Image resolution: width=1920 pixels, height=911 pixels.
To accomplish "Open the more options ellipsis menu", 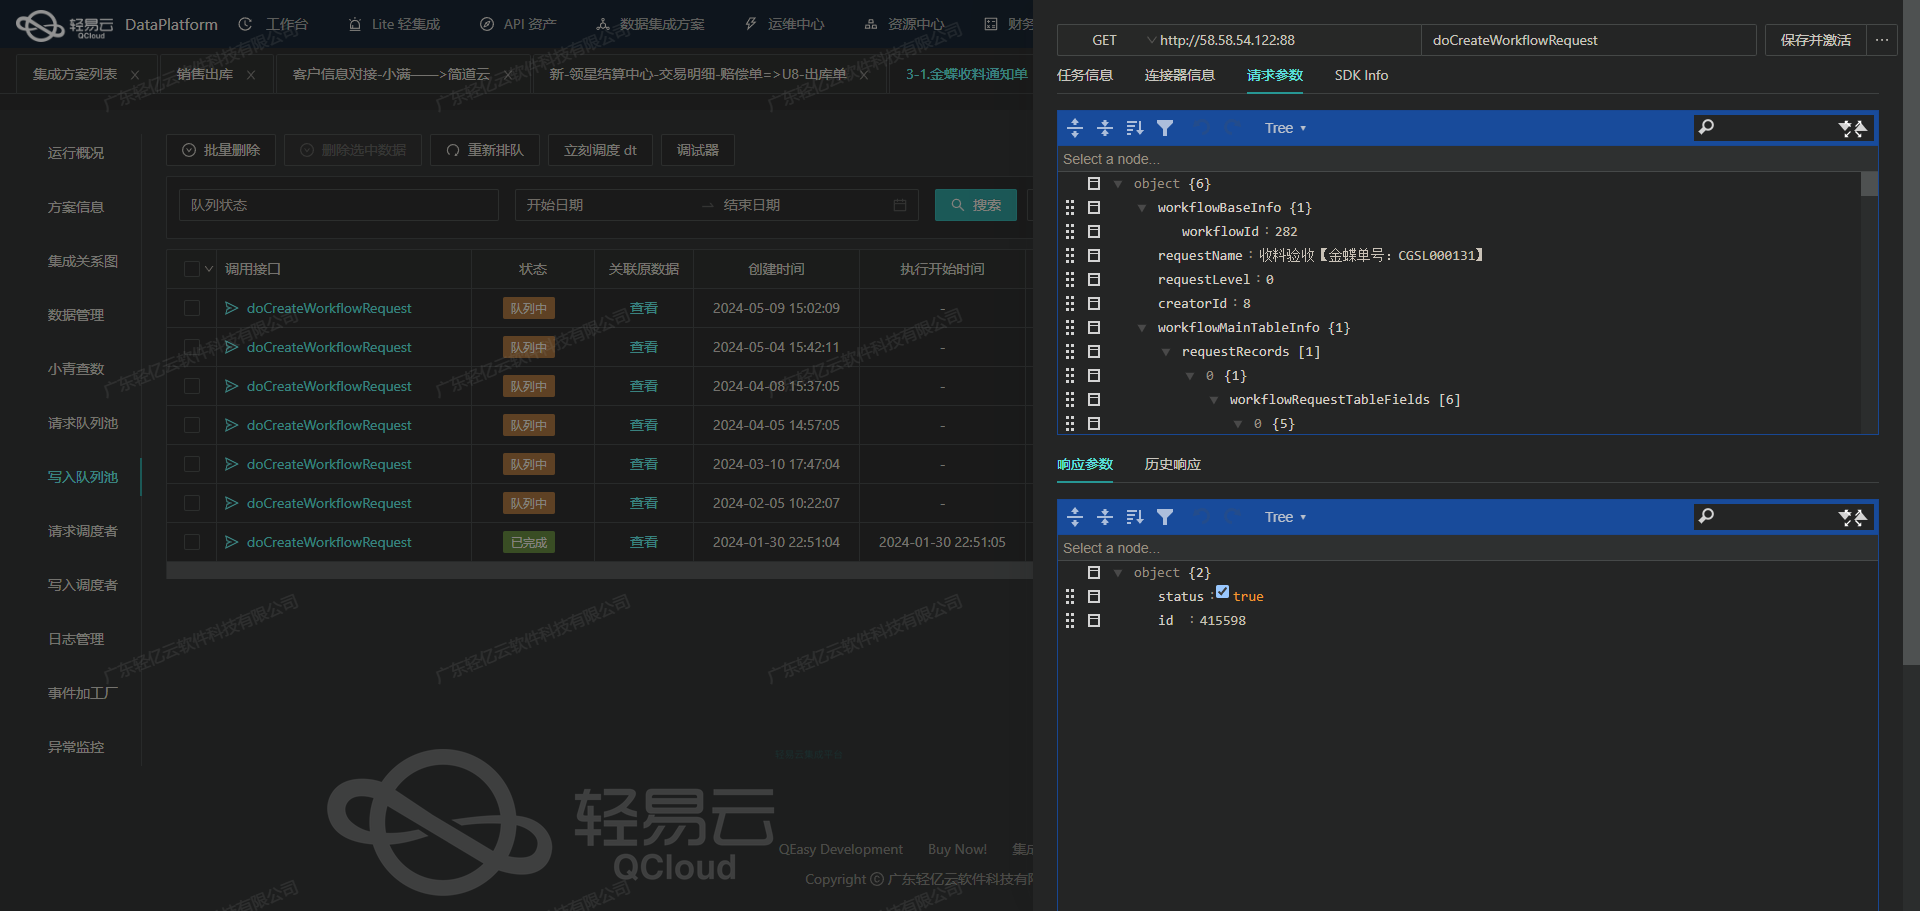I will click(x=1882, y=40).
